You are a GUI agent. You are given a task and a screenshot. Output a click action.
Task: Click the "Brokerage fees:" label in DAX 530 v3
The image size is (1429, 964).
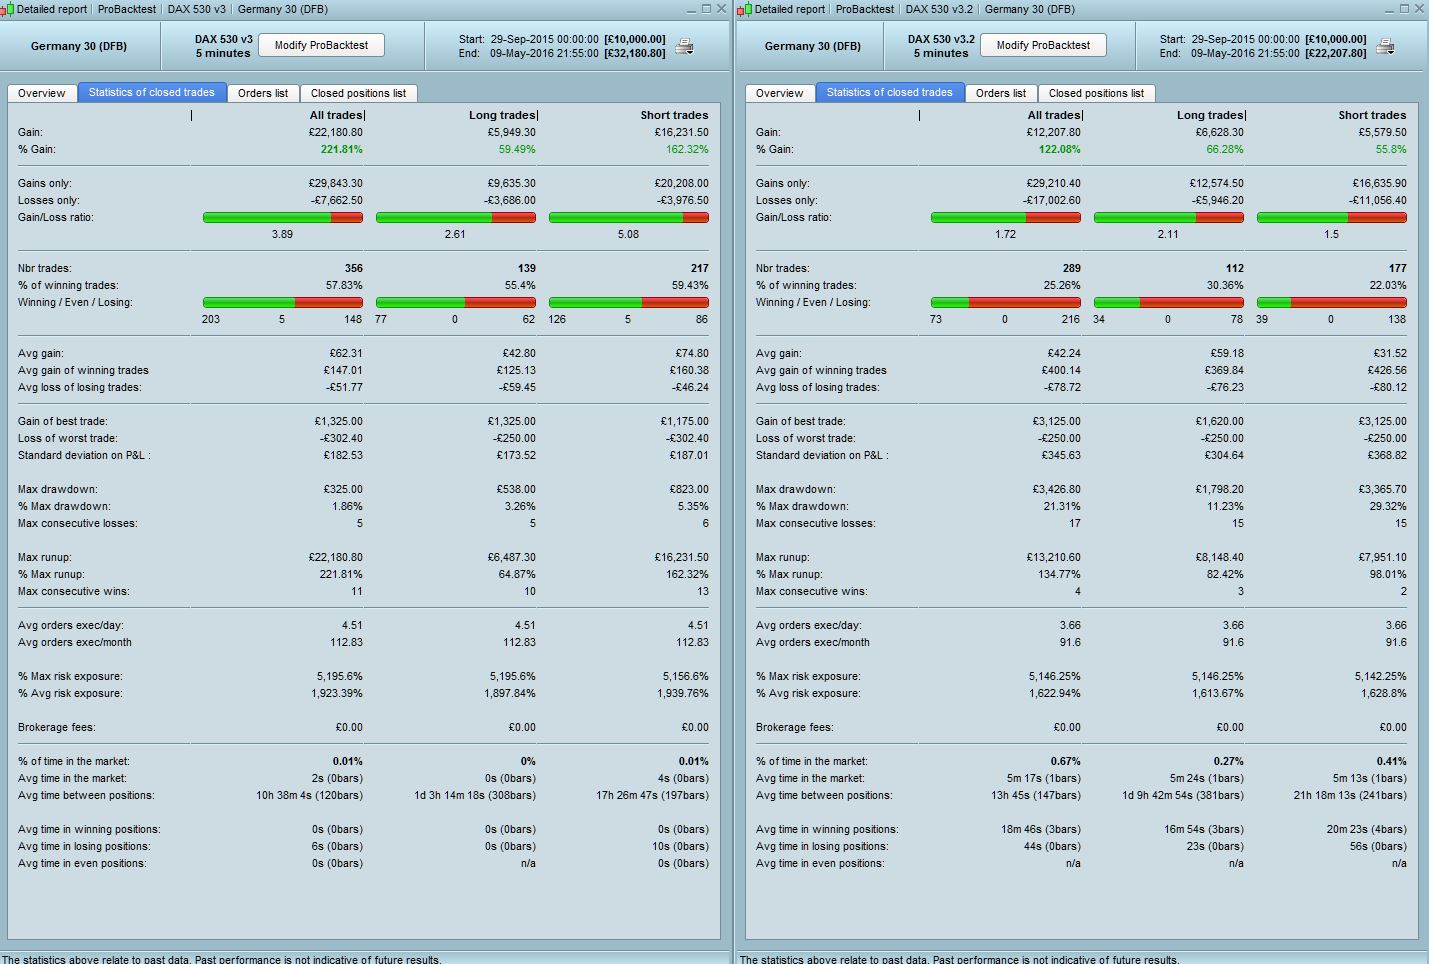(x=56, y=727)
